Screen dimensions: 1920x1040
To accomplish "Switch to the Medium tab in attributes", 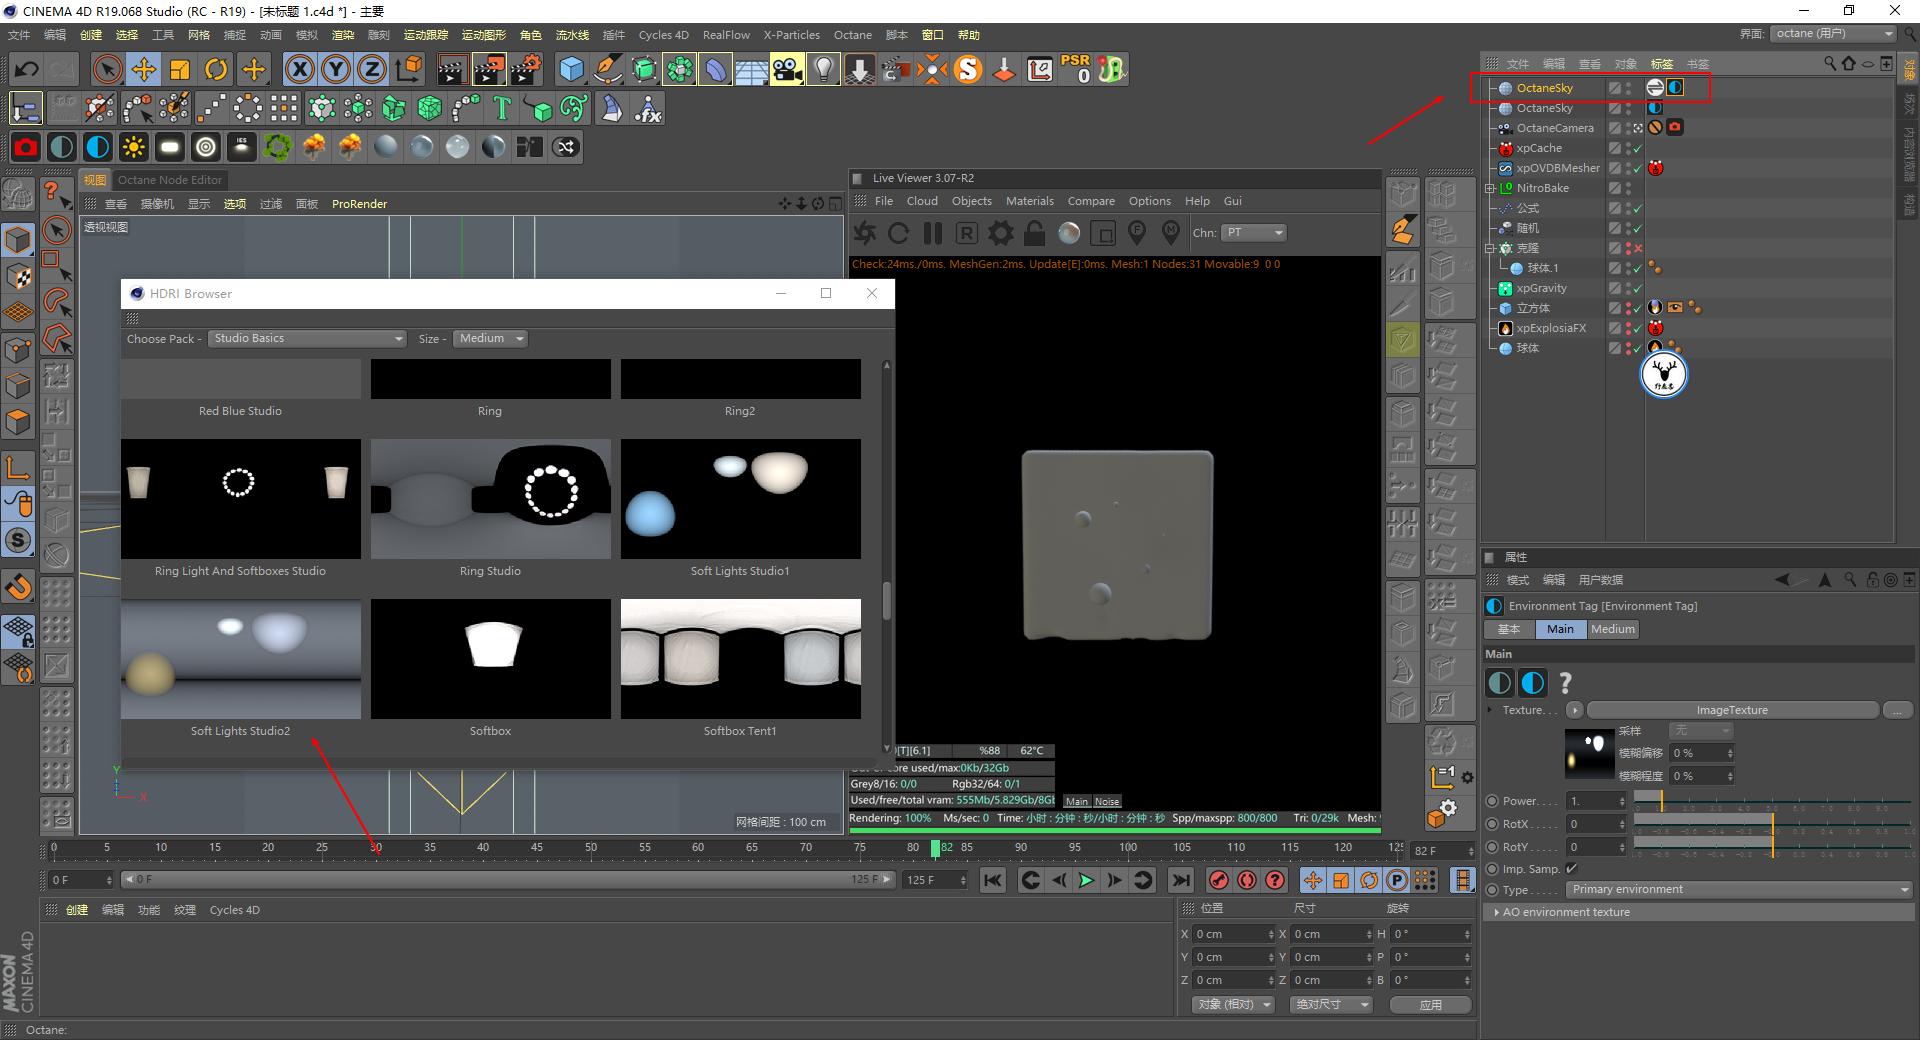I will (1612, 629).
